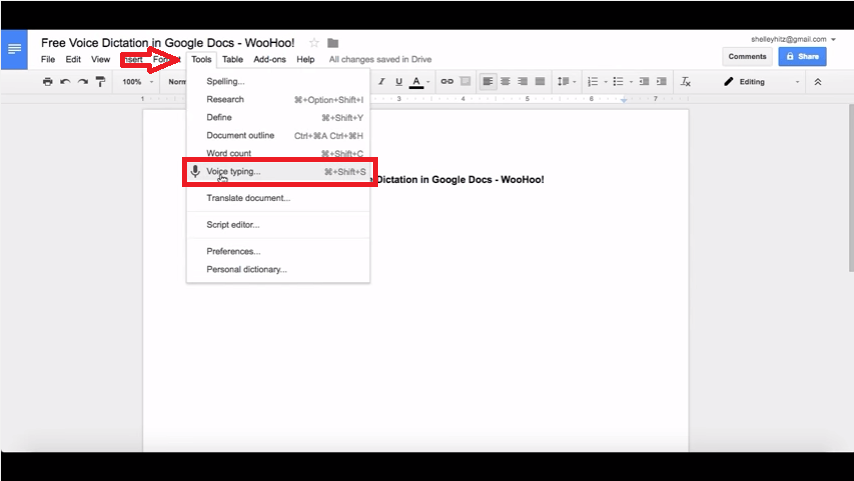Choose Word count menu entry
This screenshot has width=854, height=481.
[278, 153]
